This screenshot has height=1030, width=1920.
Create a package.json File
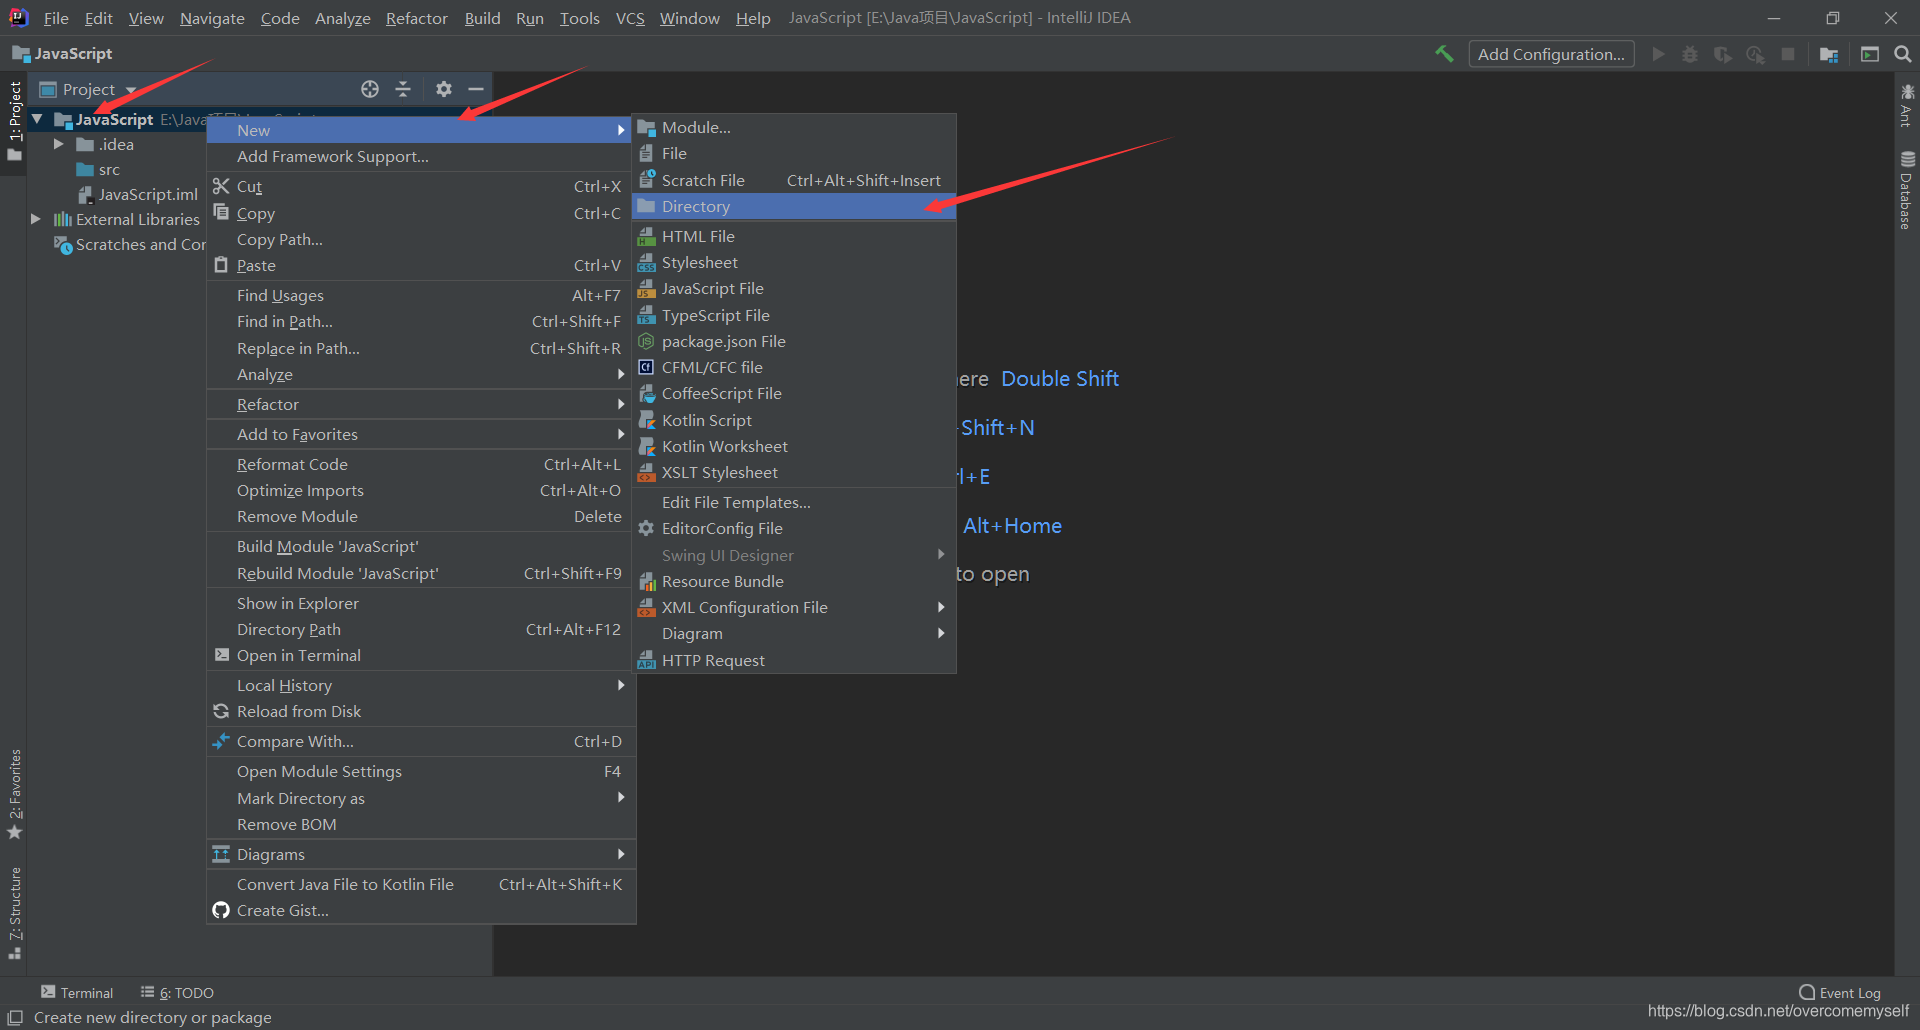pyautogui.click(x=794, y=341)
